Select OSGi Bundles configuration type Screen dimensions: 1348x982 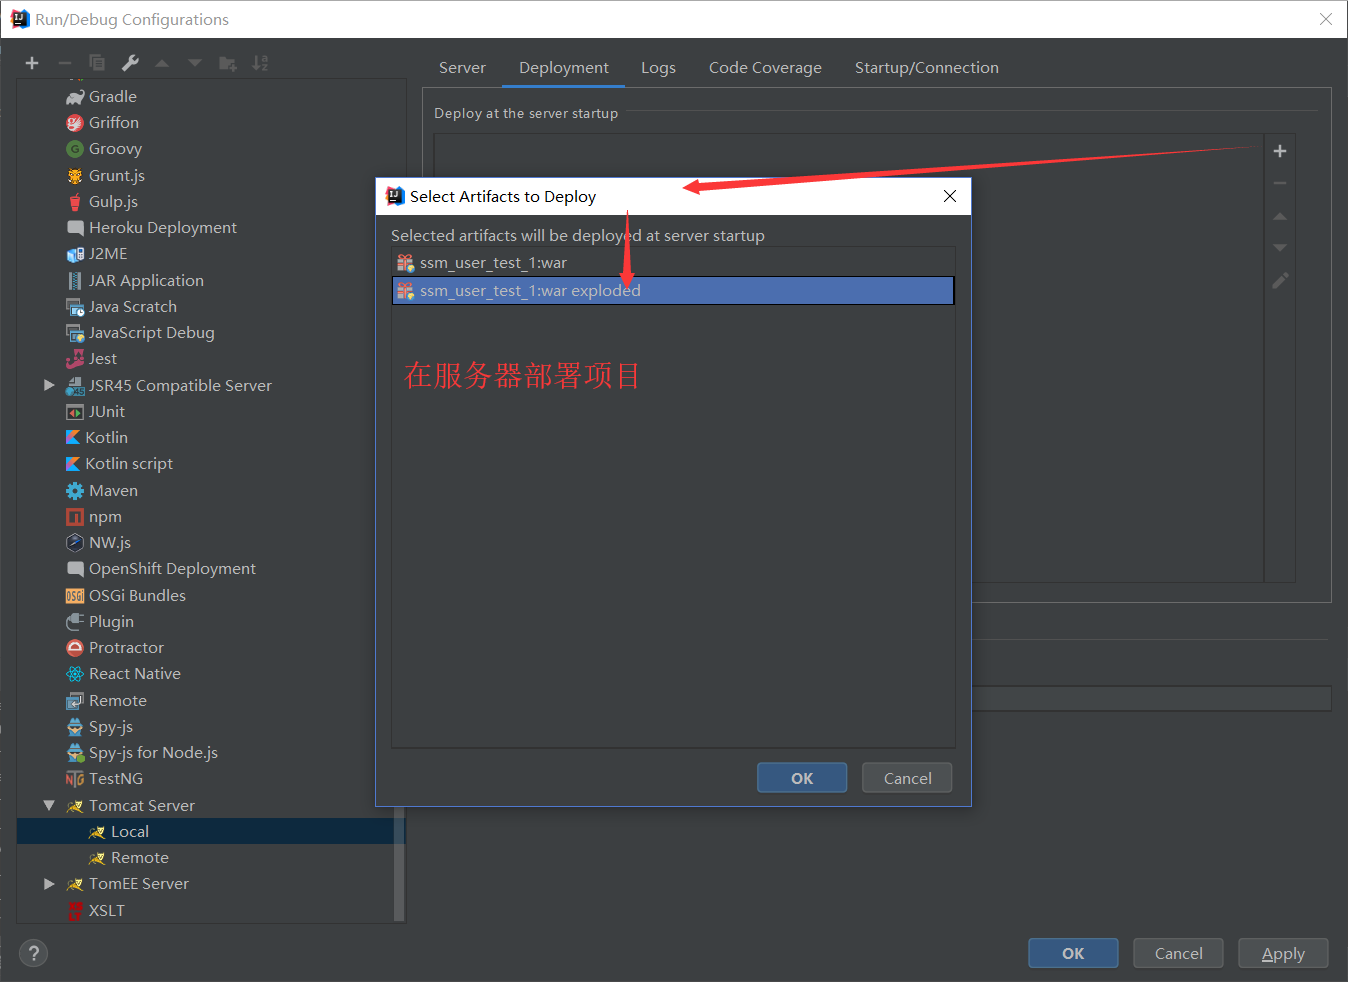coord(125,595)
